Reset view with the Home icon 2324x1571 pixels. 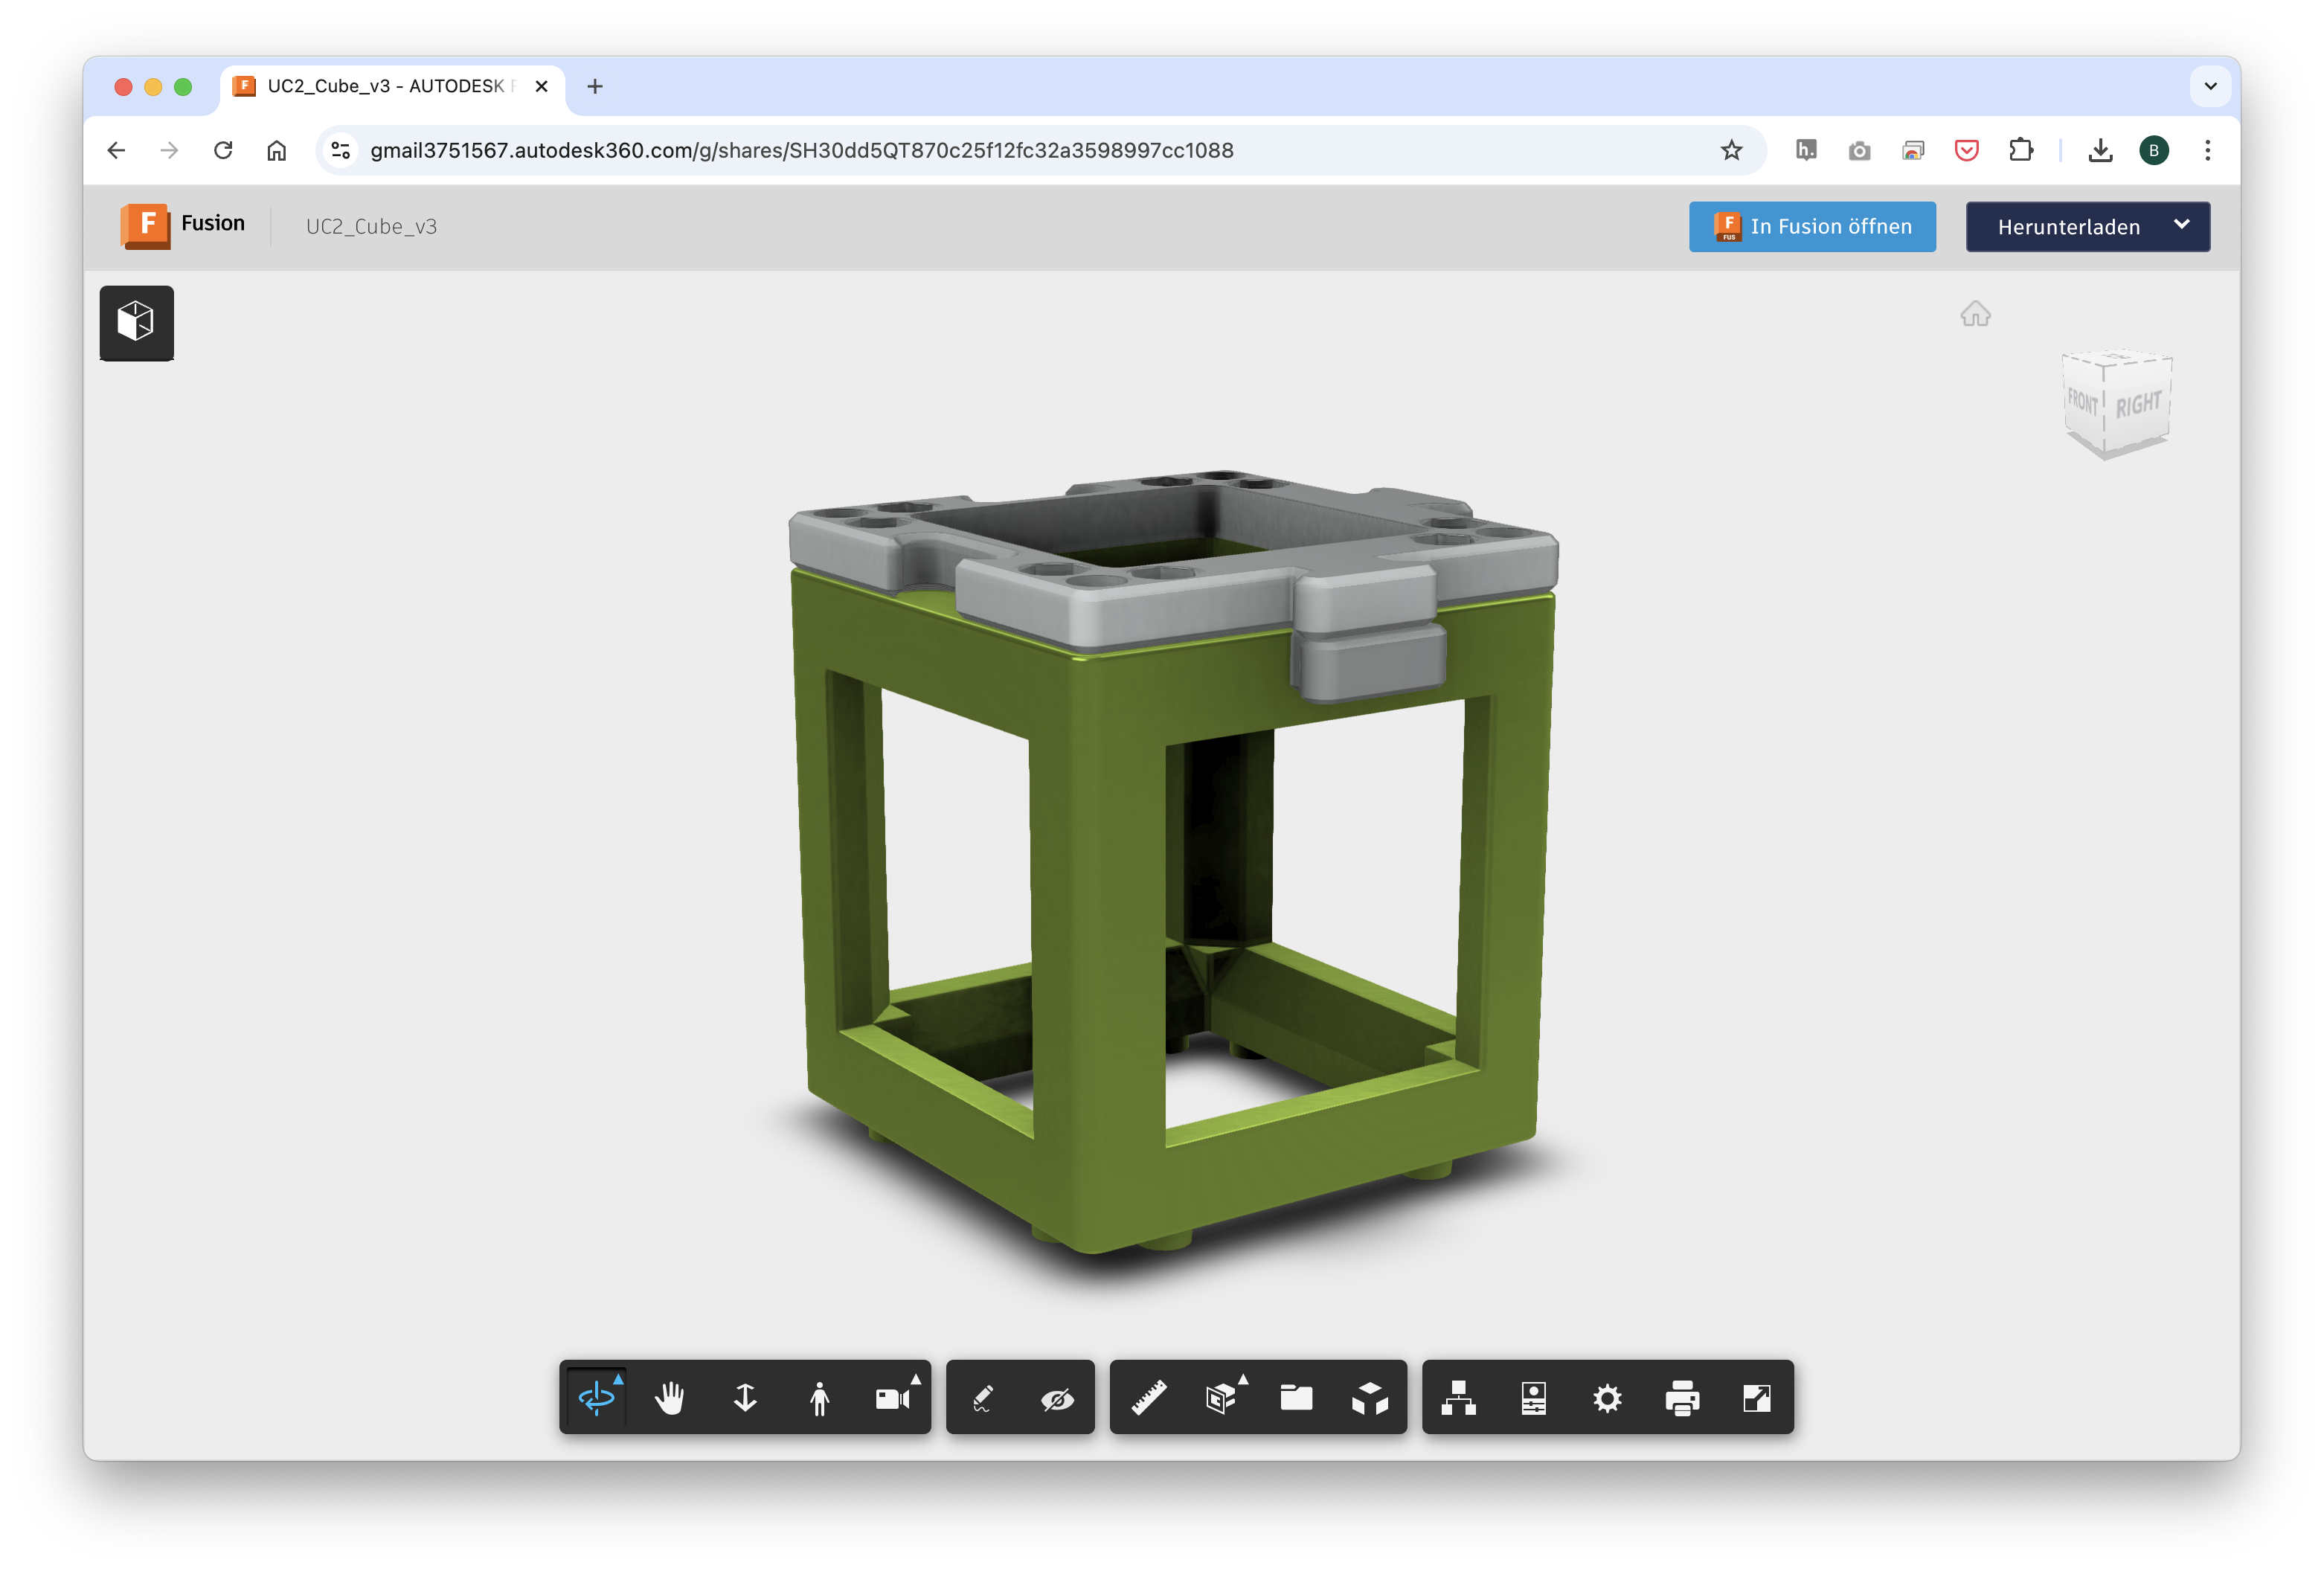point(1975,314)
